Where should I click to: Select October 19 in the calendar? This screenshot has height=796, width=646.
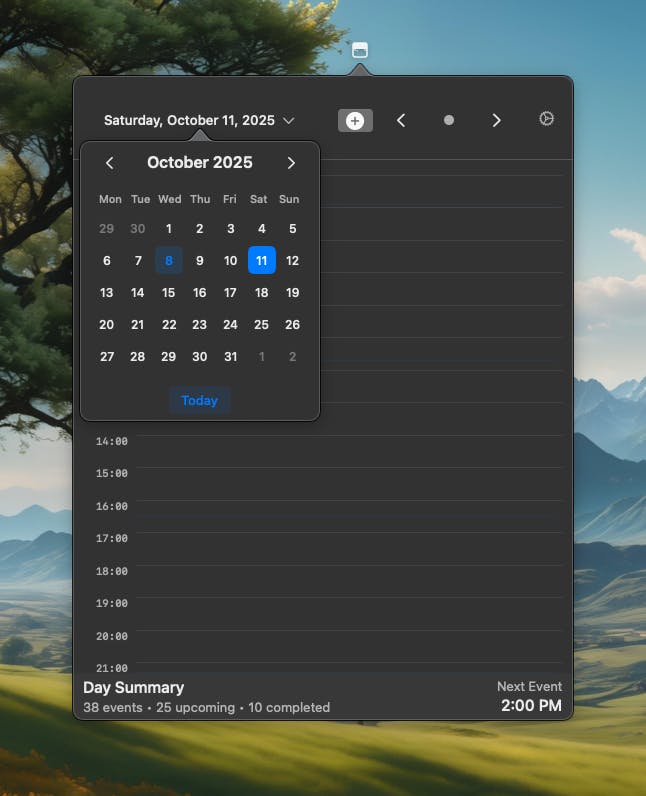pyautogui.click(x=292, y=292)
